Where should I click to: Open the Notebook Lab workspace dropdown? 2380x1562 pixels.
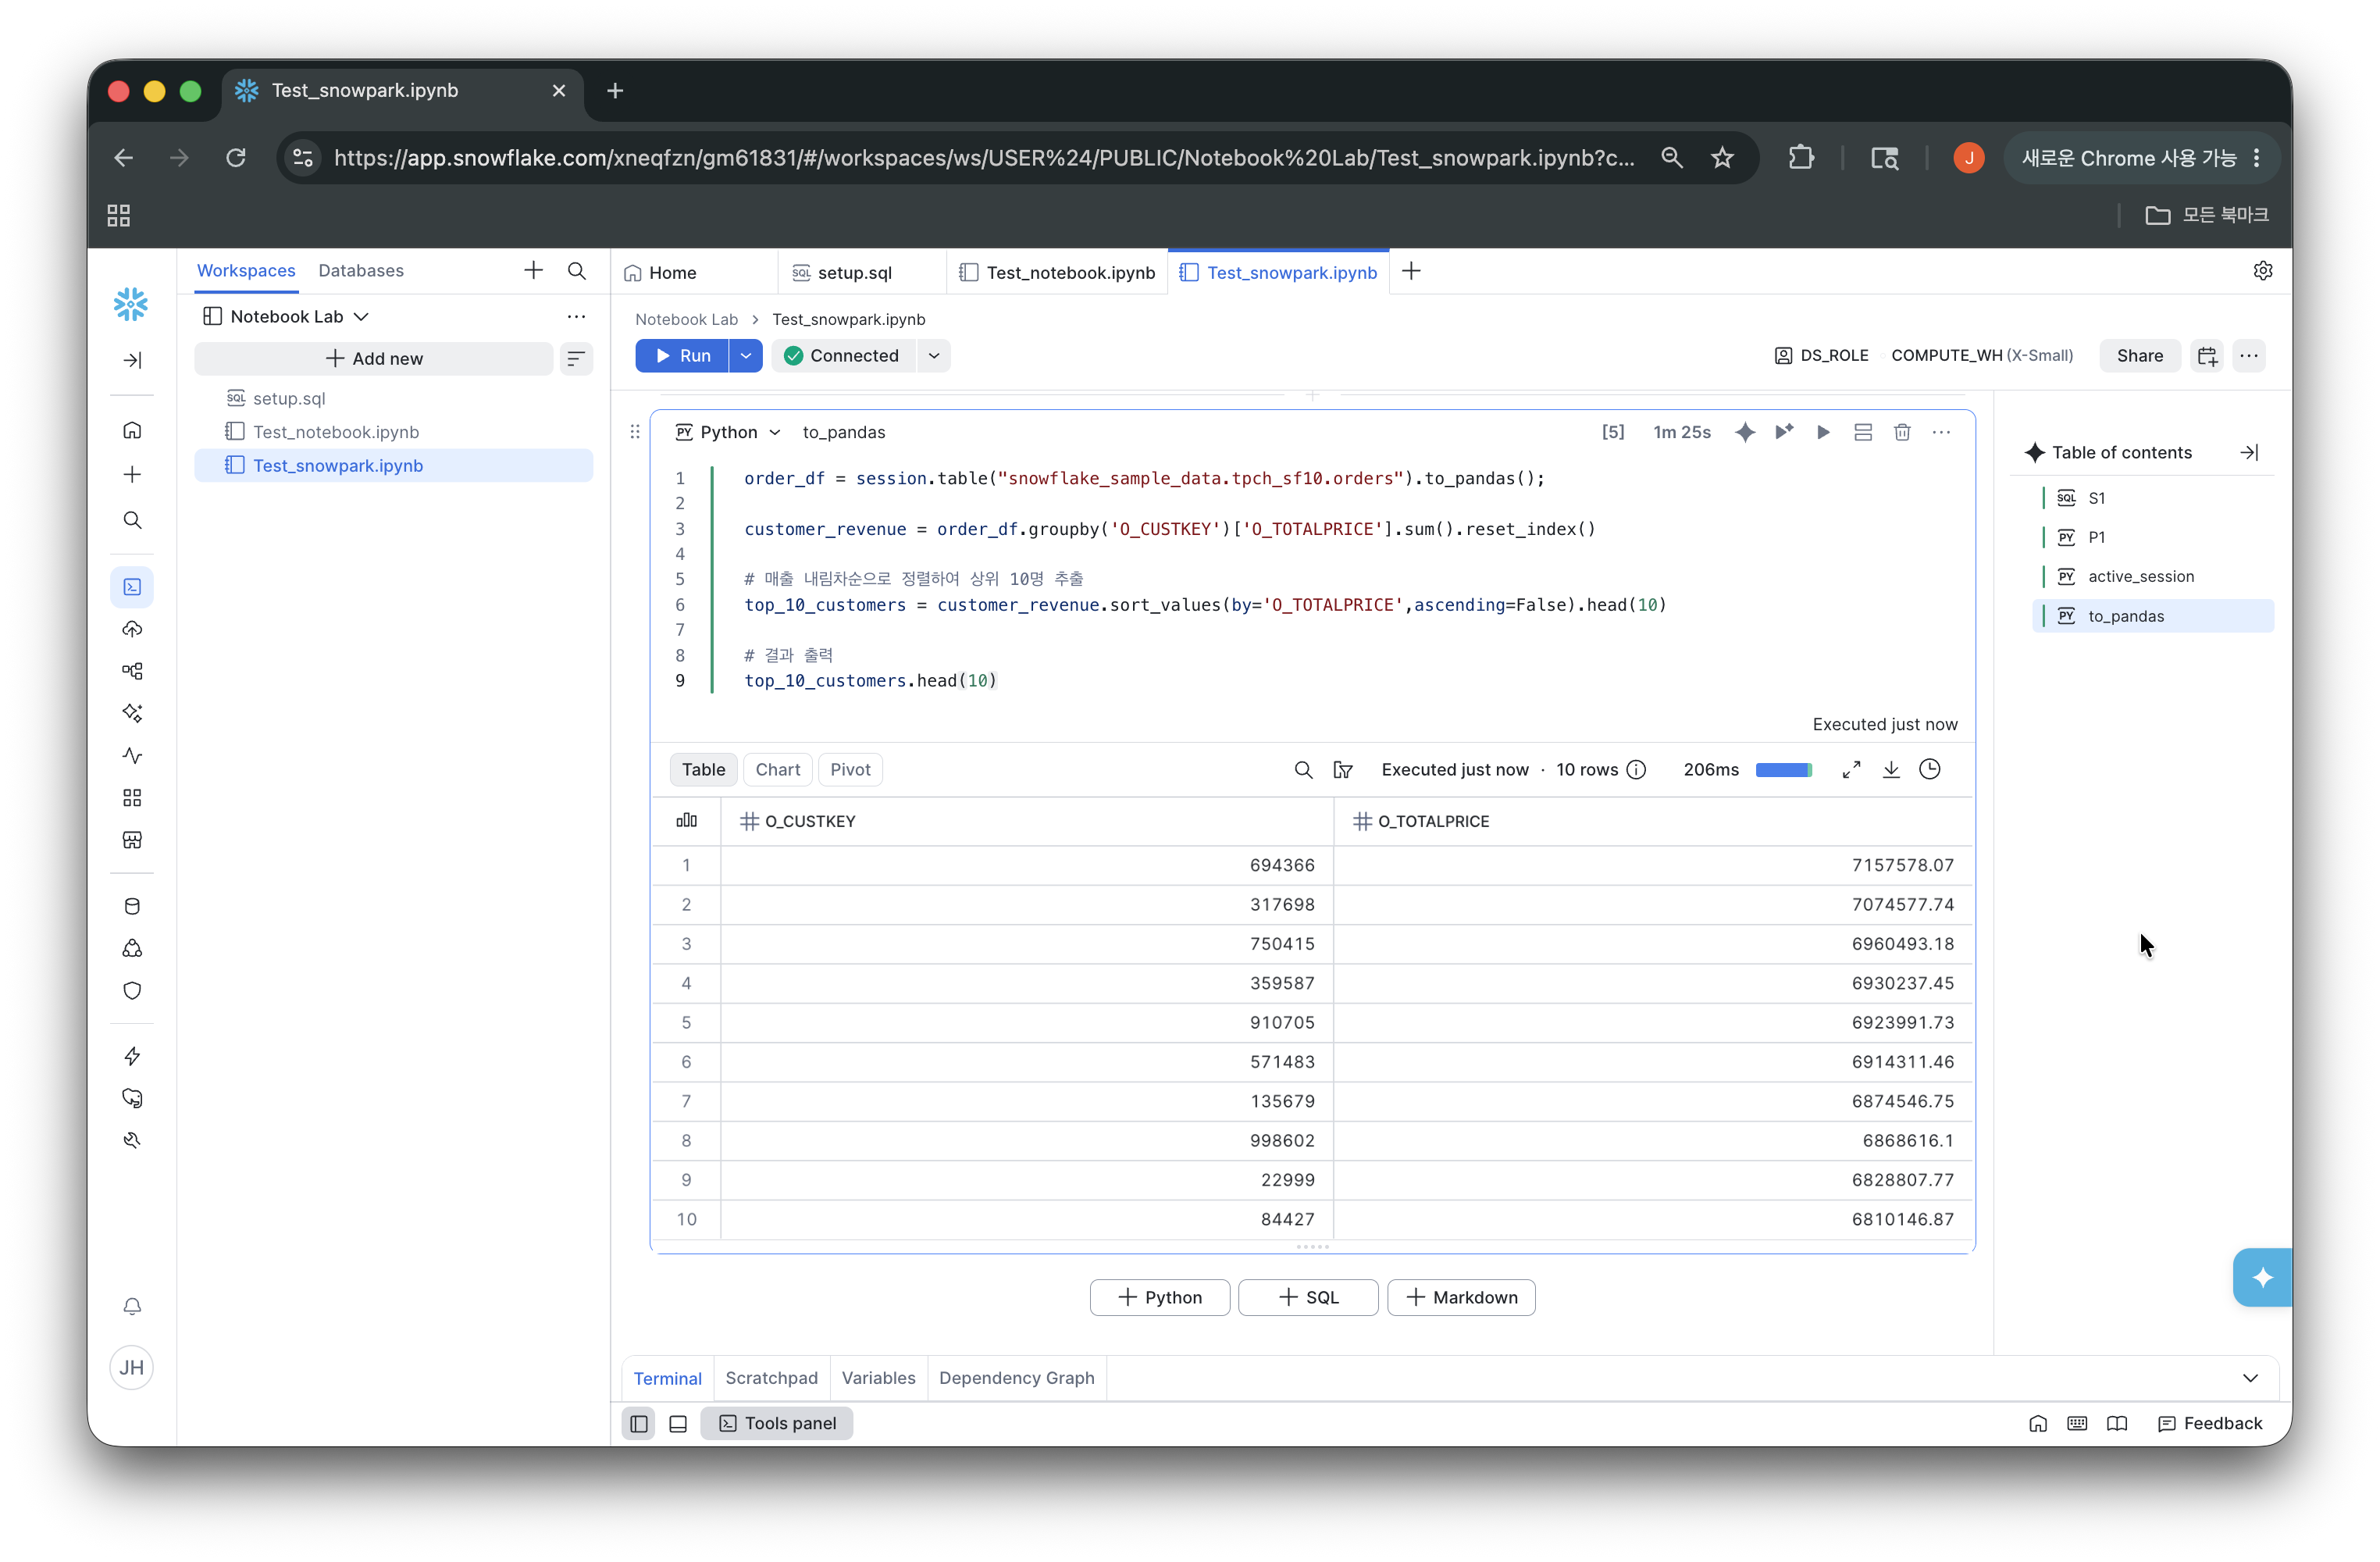click(286, 317)
